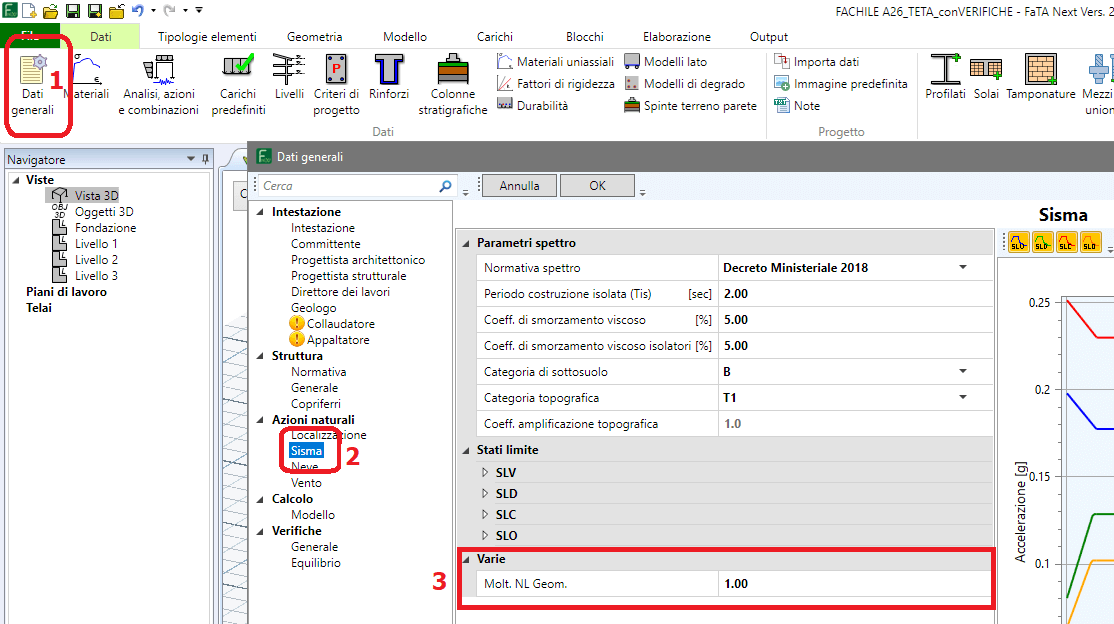
Task: Expand the SLC limit state
Action: [485, 515]
